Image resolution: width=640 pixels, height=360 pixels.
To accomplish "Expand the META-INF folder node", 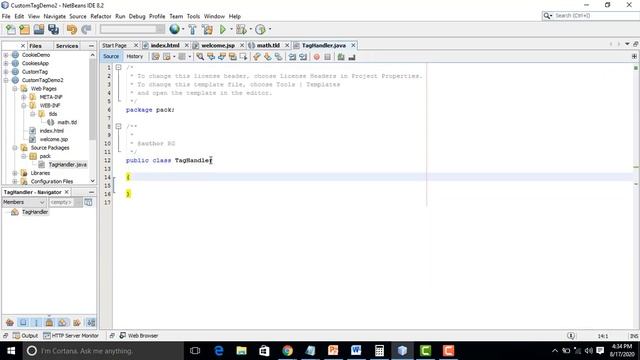I will (x=24, y=97).
